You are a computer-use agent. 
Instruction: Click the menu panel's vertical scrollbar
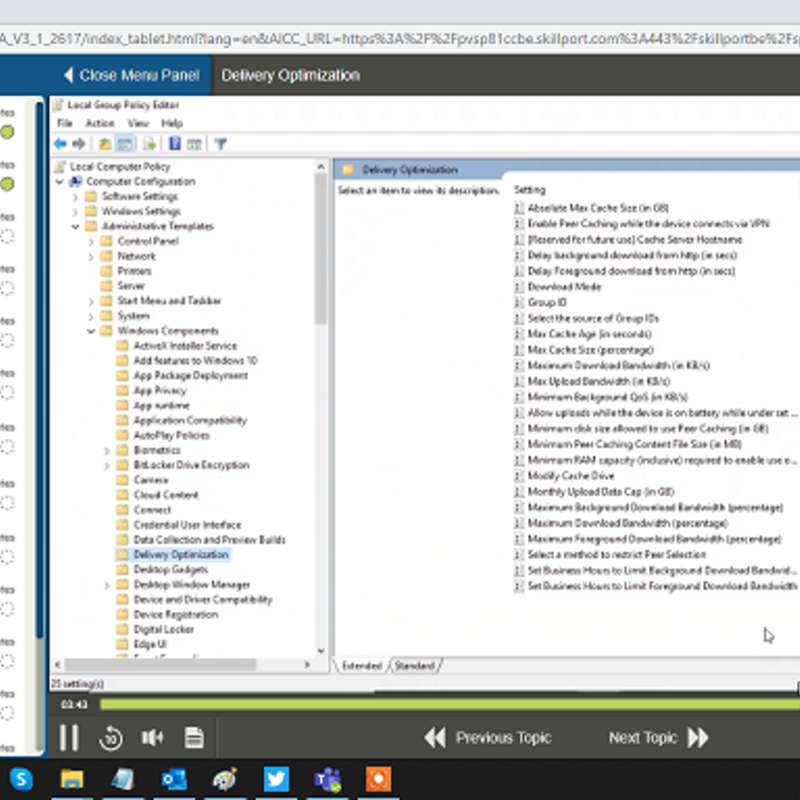click(x=39, y=369)
